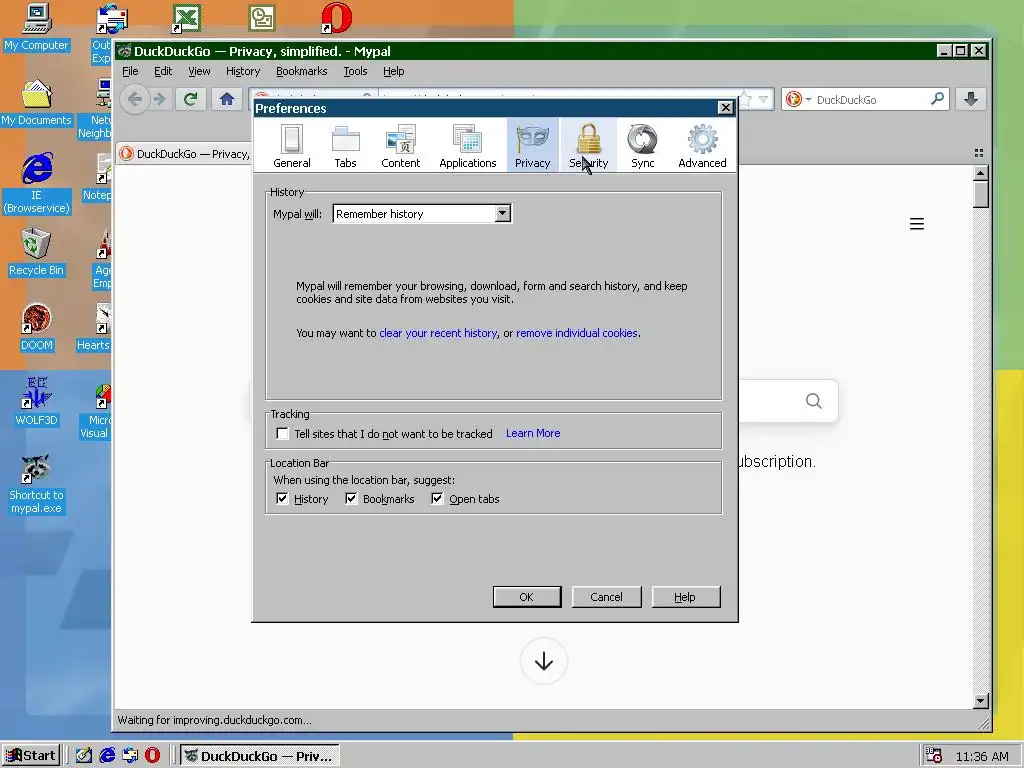The height and width of the screenshot is (768, 1024).
Task: Open the Applications preferences pane
Action: pyautogui.click(x=468, y=146)
